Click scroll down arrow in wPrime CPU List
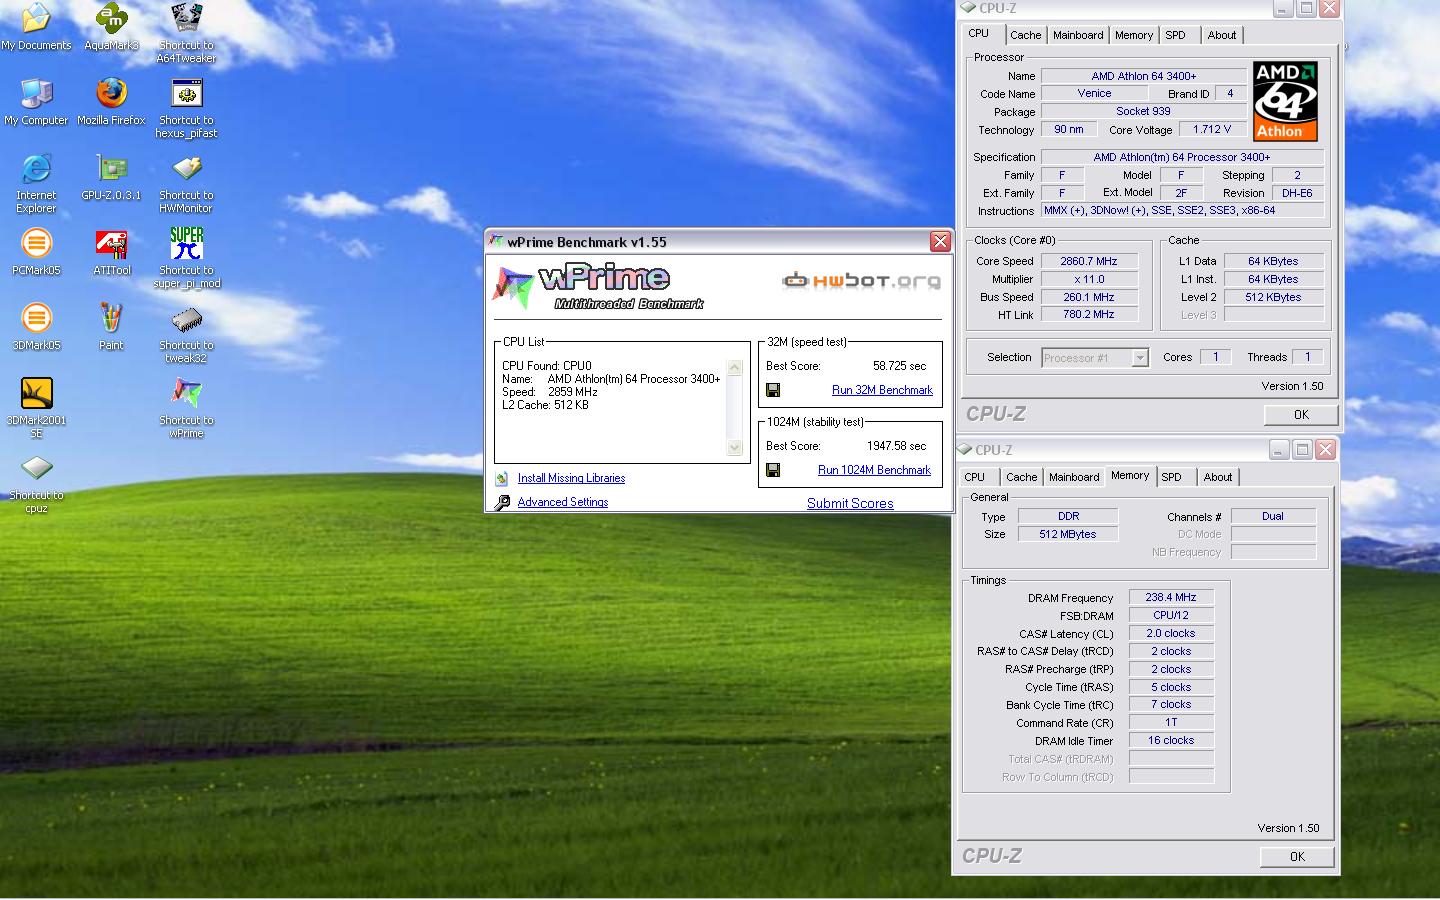Viewport: 1440px width, 900px height. pyautogui.click(x=735, y=448)
